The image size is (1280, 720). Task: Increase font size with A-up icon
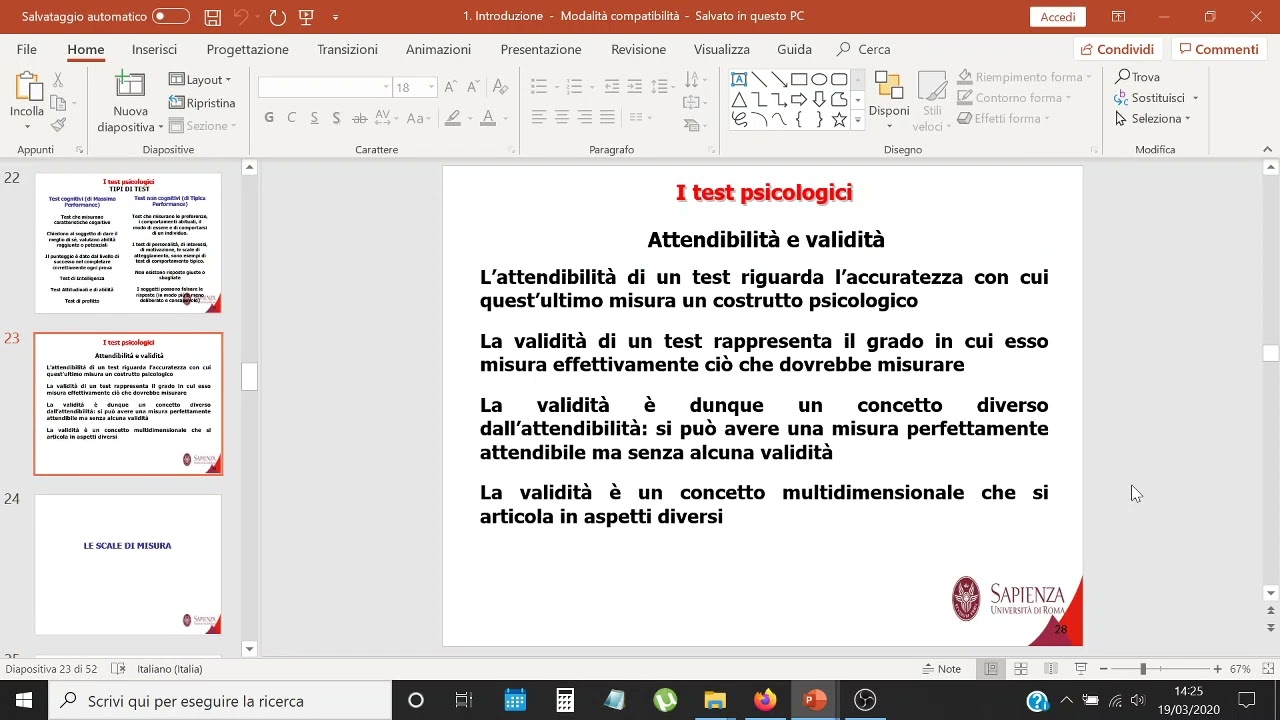[x=451, y=87]
